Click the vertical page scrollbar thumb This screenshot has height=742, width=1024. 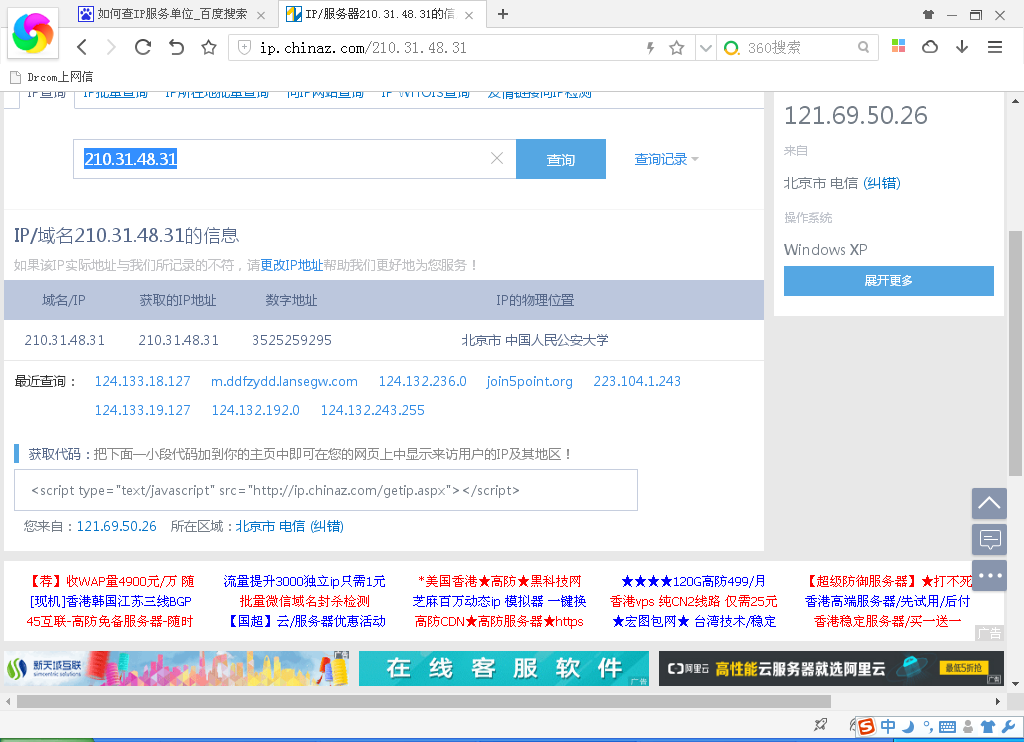[x=1015, y=353]
